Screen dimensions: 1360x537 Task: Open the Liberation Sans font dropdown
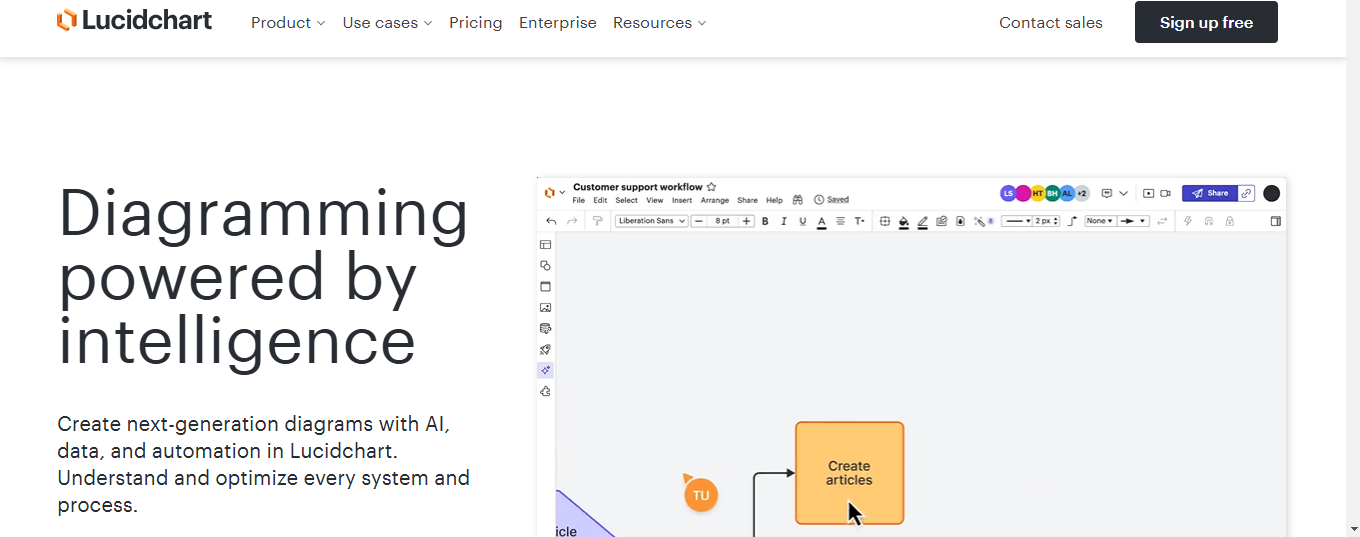coord(652,221)
